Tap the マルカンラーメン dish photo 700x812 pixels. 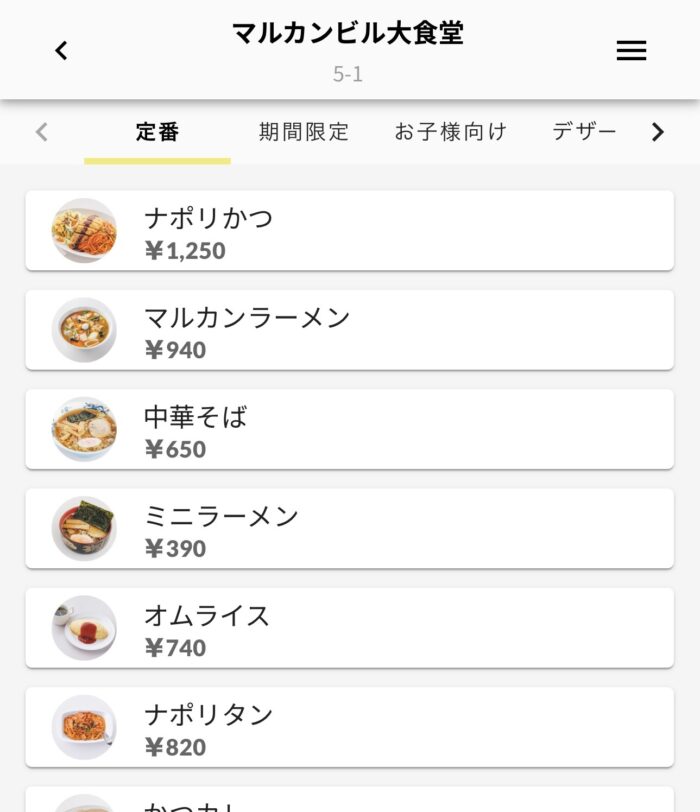coord(84,330)
